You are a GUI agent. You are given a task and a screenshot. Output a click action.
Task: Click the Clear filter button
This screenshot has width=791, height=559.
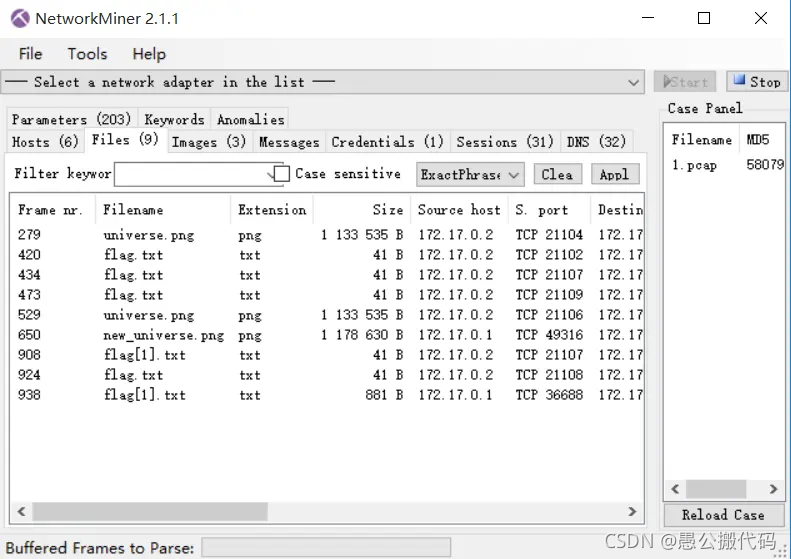tap(557, 175)
